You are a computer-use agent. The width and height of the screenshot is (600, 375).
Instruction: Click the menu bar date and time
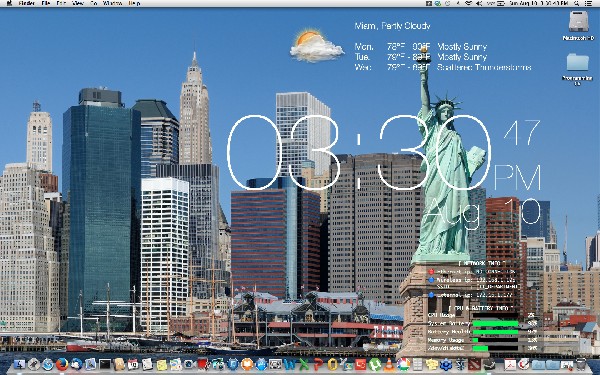[538, 3]
